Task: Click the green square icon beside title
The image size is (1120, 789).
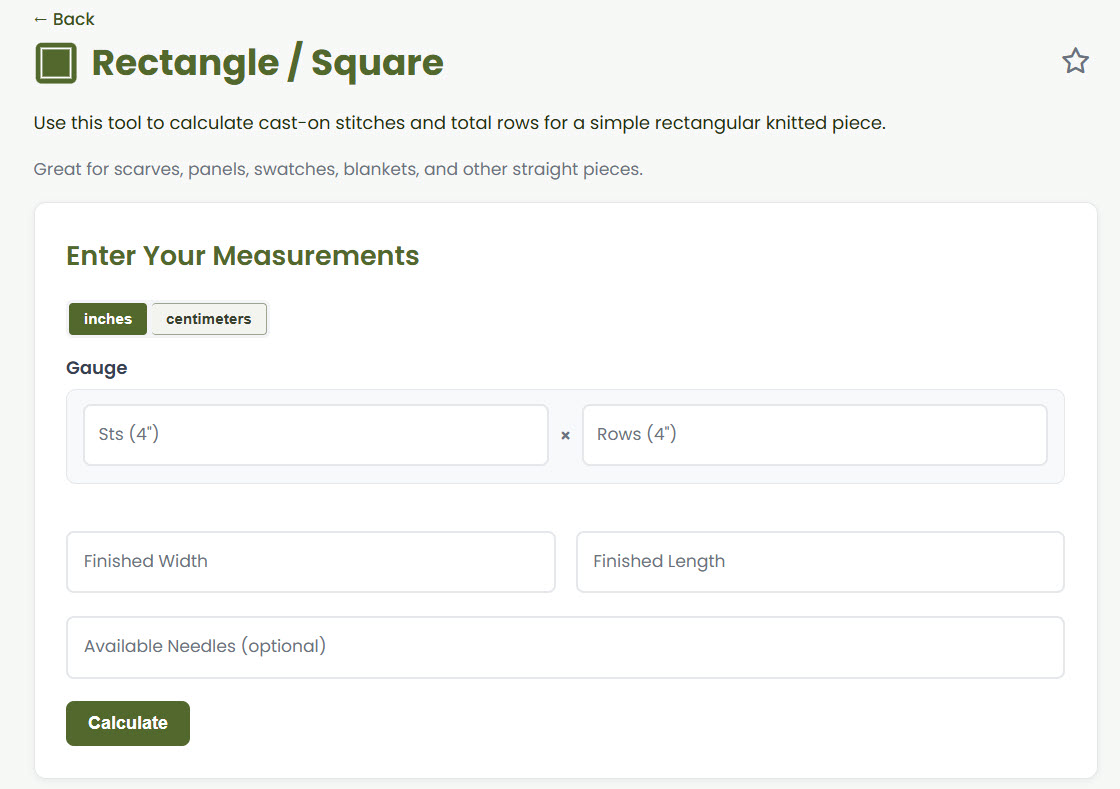Action: (56, 64)
